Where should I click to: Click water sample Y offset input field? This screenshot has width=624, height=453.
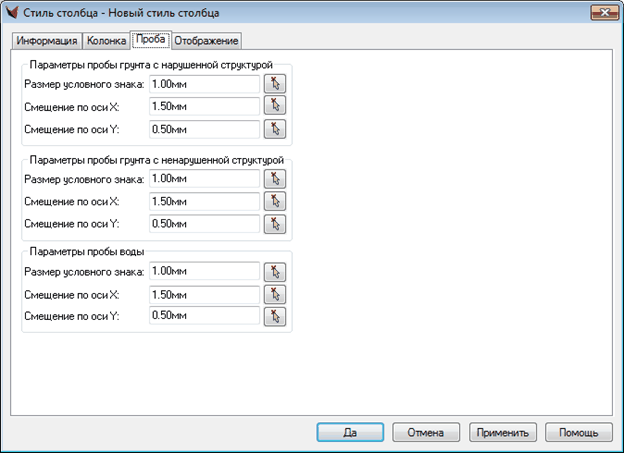[203, 317]
